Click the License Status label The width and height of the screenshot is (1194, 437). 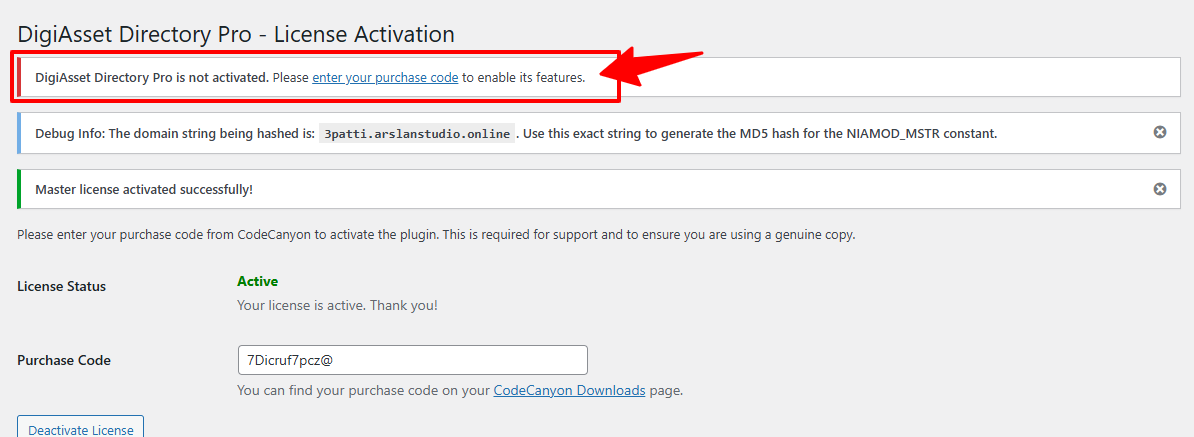61,286
